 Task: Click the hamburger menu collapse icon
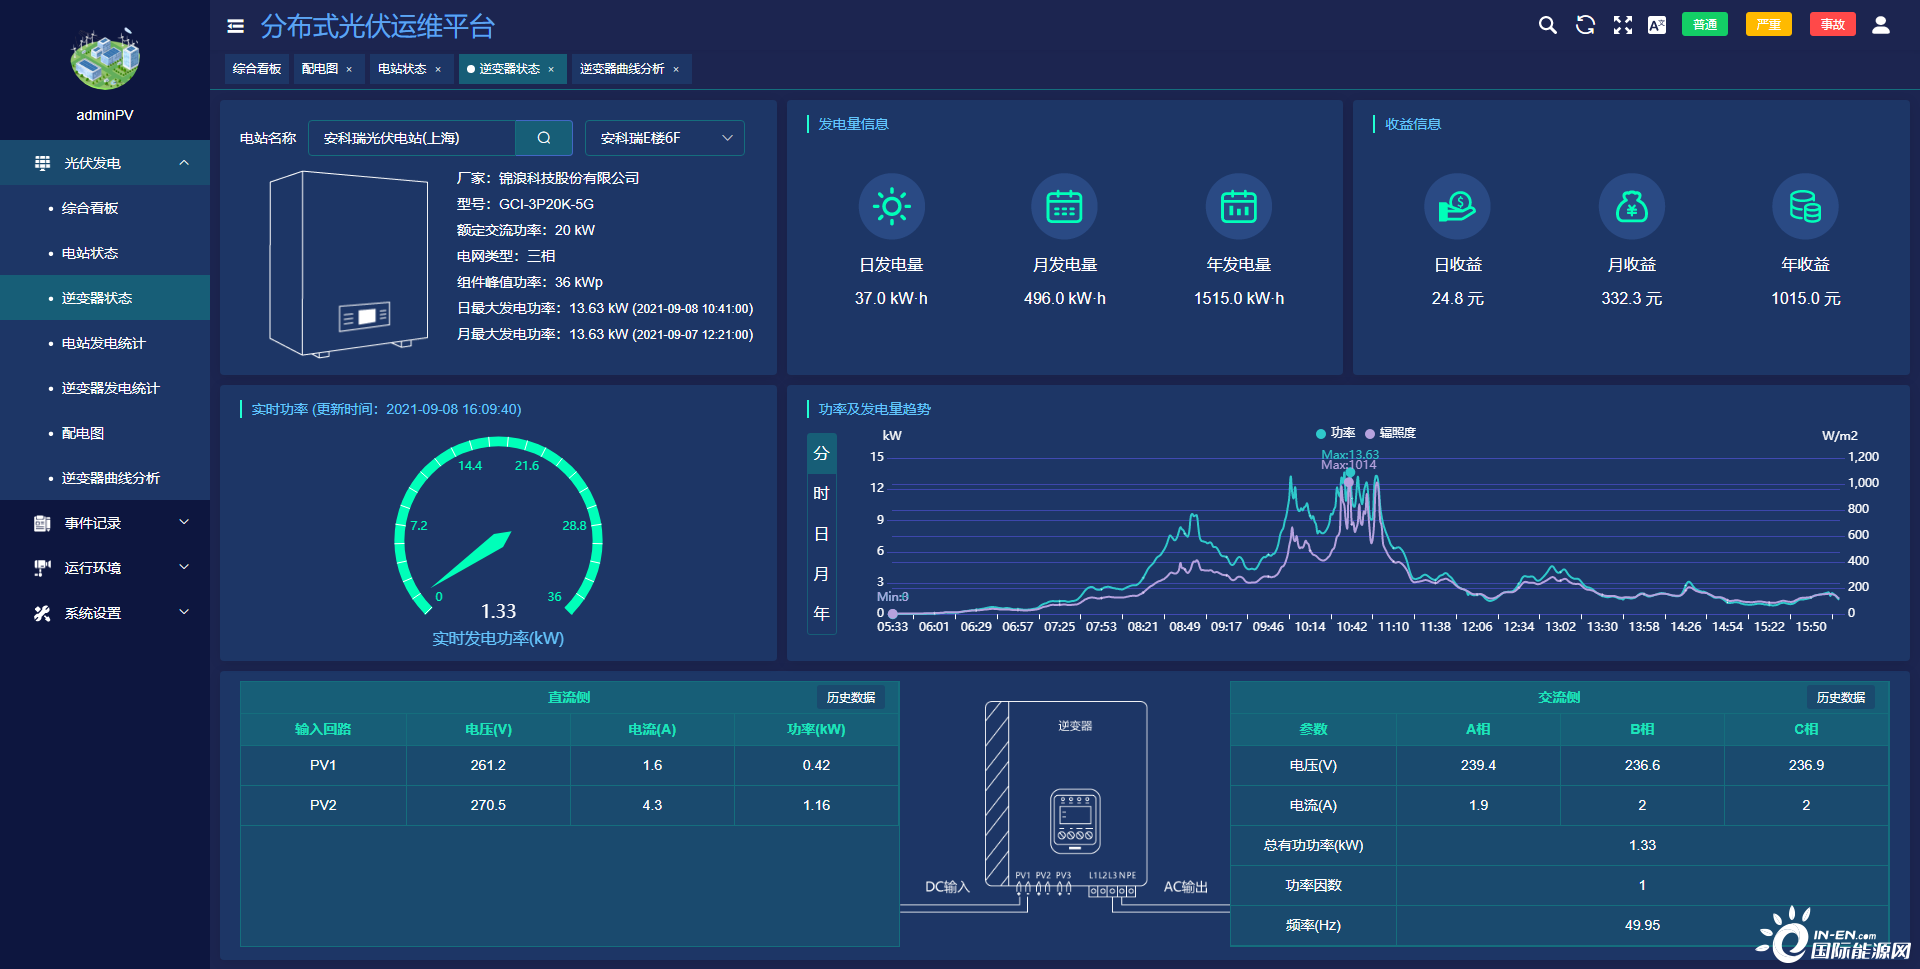point(236,26)
